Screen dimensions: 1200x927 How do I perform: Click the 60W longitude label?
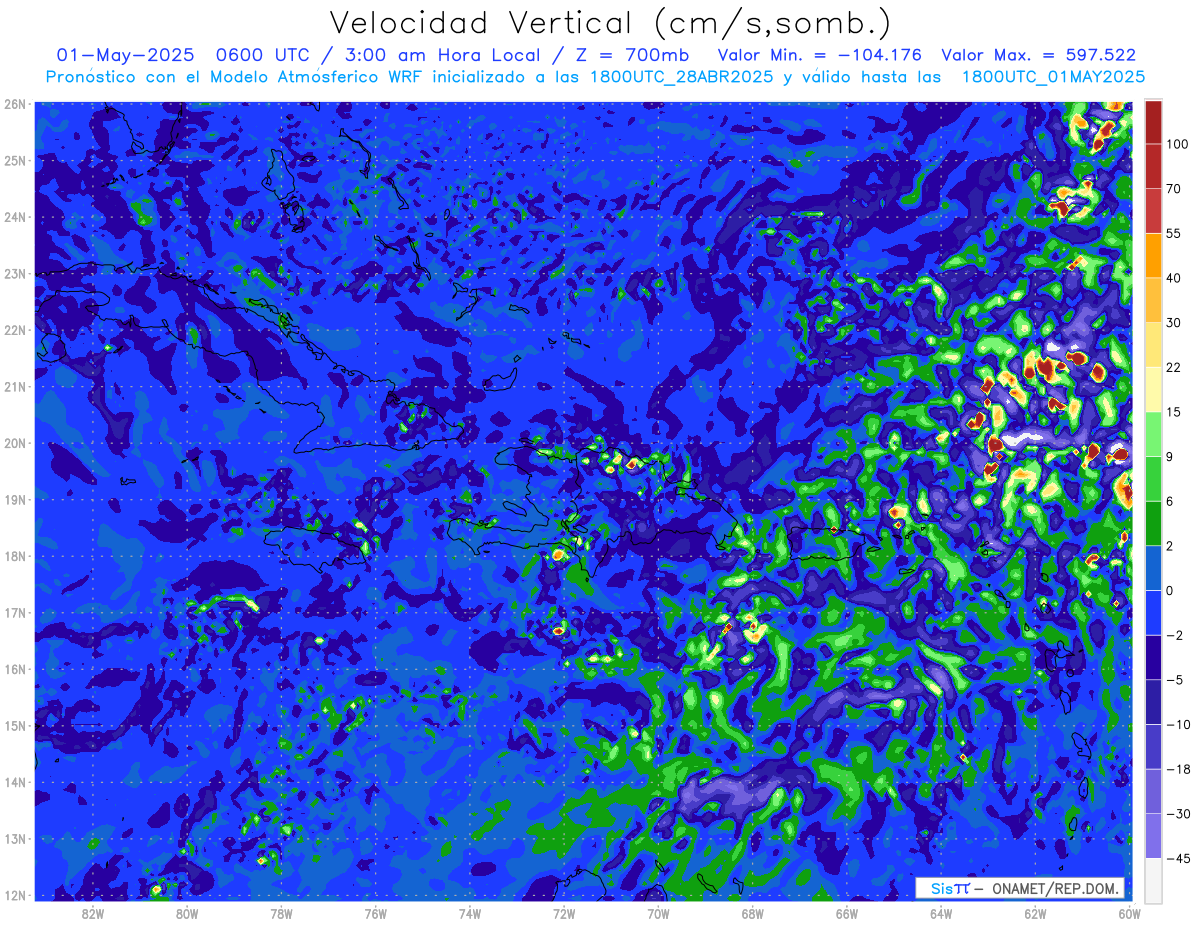(1129, 914)
